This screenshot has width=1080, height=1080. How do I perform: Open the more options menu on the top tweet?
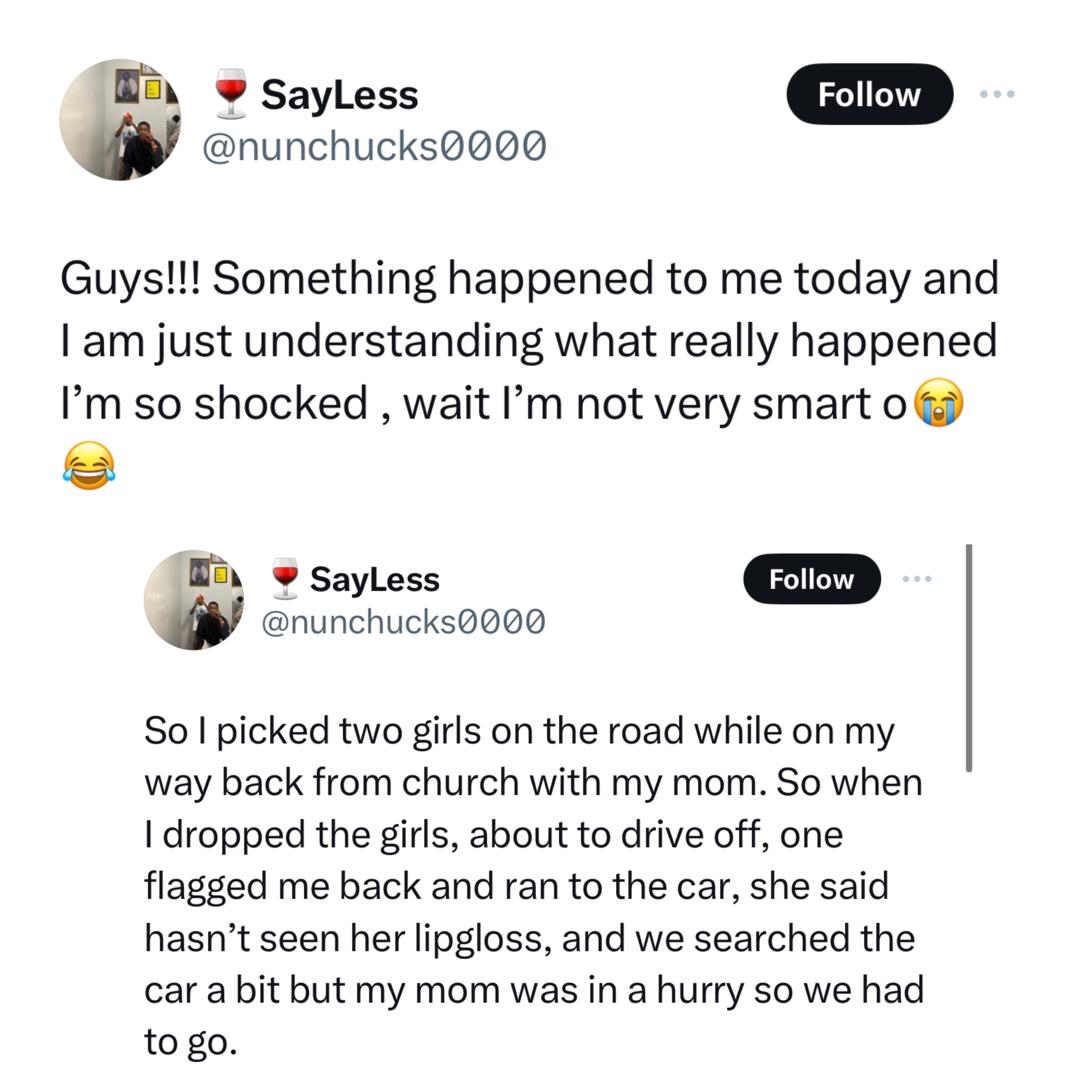coord(997,94)
